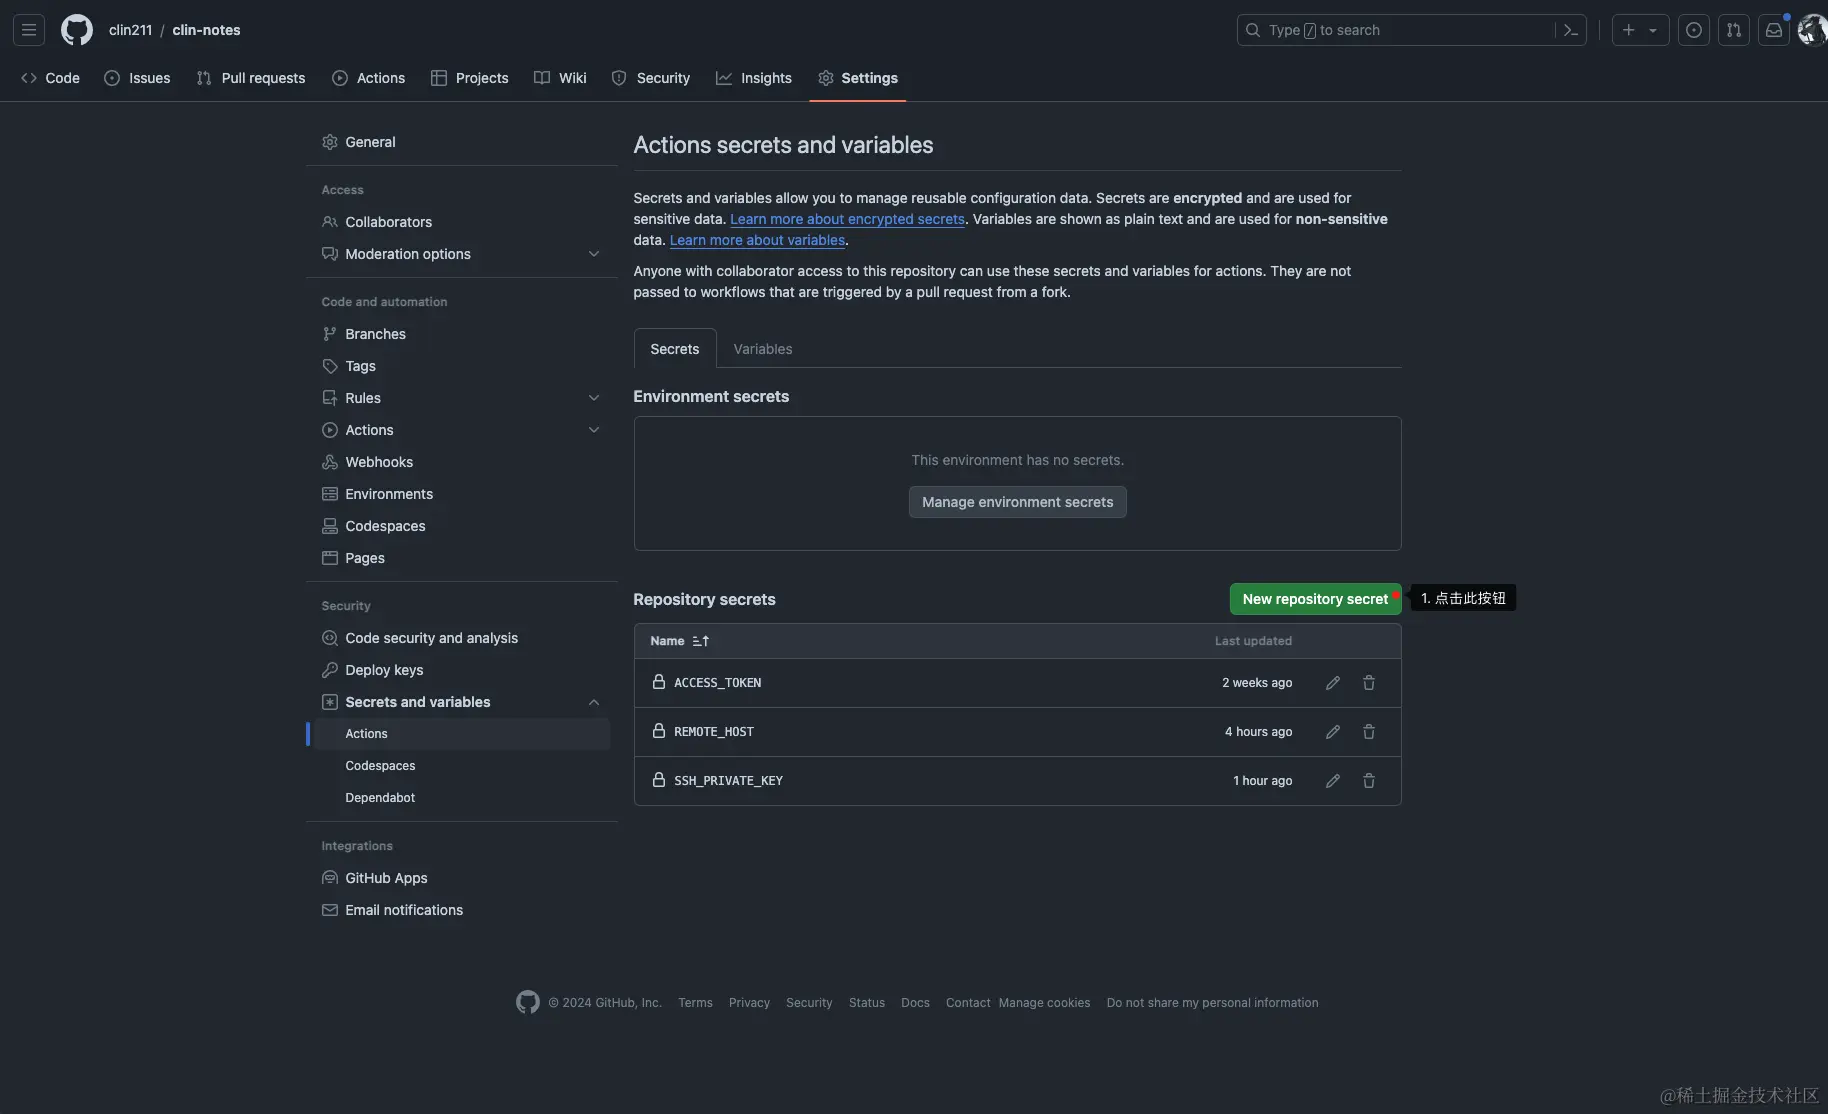The width and height of the screenshot is (1828, 1114).
Task: Click the create new plus icon
Action: [x=1629, y=30]
